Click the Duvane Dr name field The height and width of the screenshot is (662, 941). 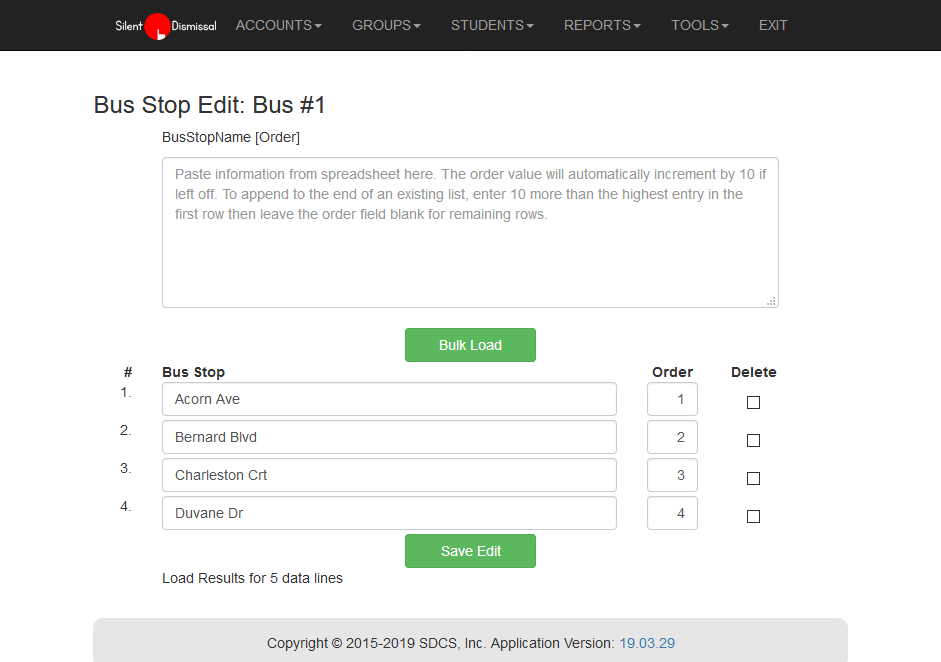coord(389,513)
